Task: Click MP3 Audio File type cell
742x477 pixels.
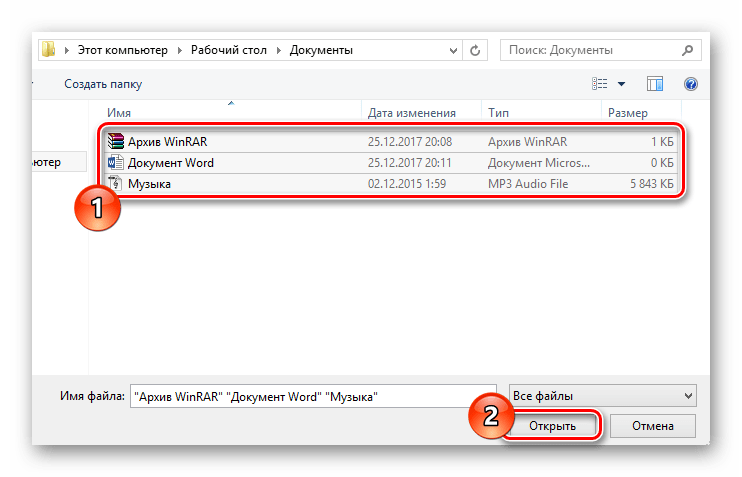Action: [x=528, y=184]
